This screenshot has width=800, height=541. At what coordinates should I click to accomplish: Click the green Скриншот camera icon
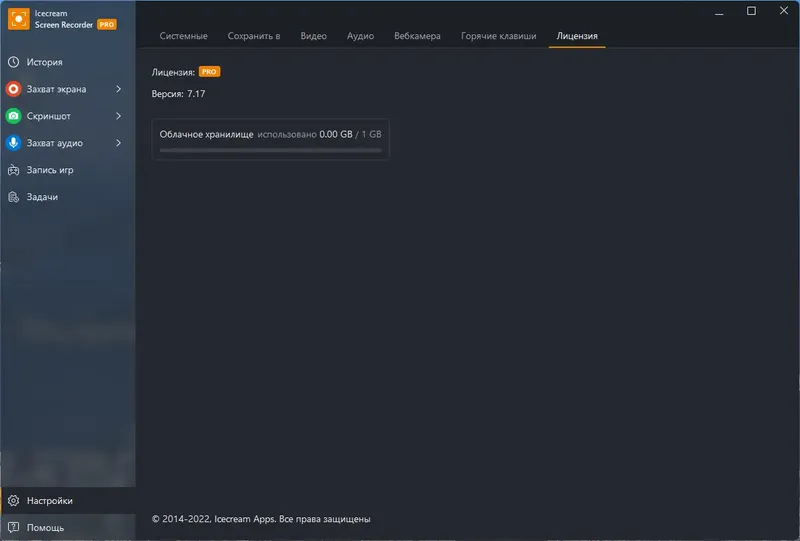14,116
